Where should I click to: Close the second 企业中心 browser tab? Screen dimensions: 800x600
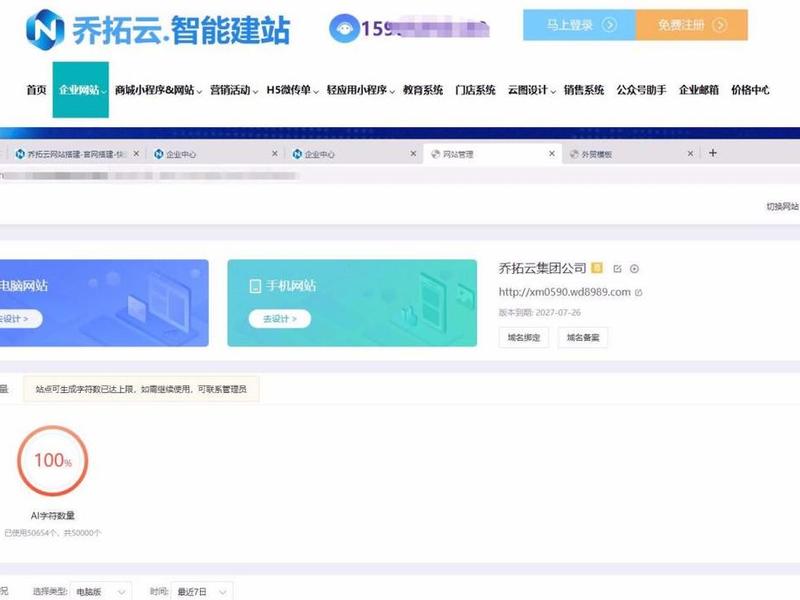pos(413,153)
